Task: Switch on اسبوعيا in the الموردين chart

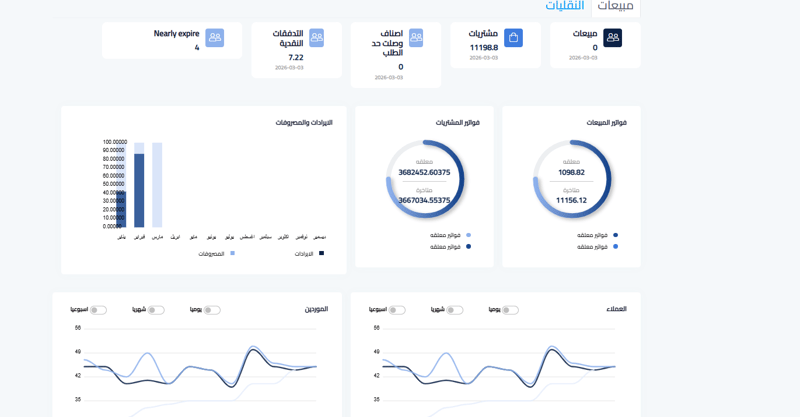Action: pyautogui.click(x=98, y=310)
